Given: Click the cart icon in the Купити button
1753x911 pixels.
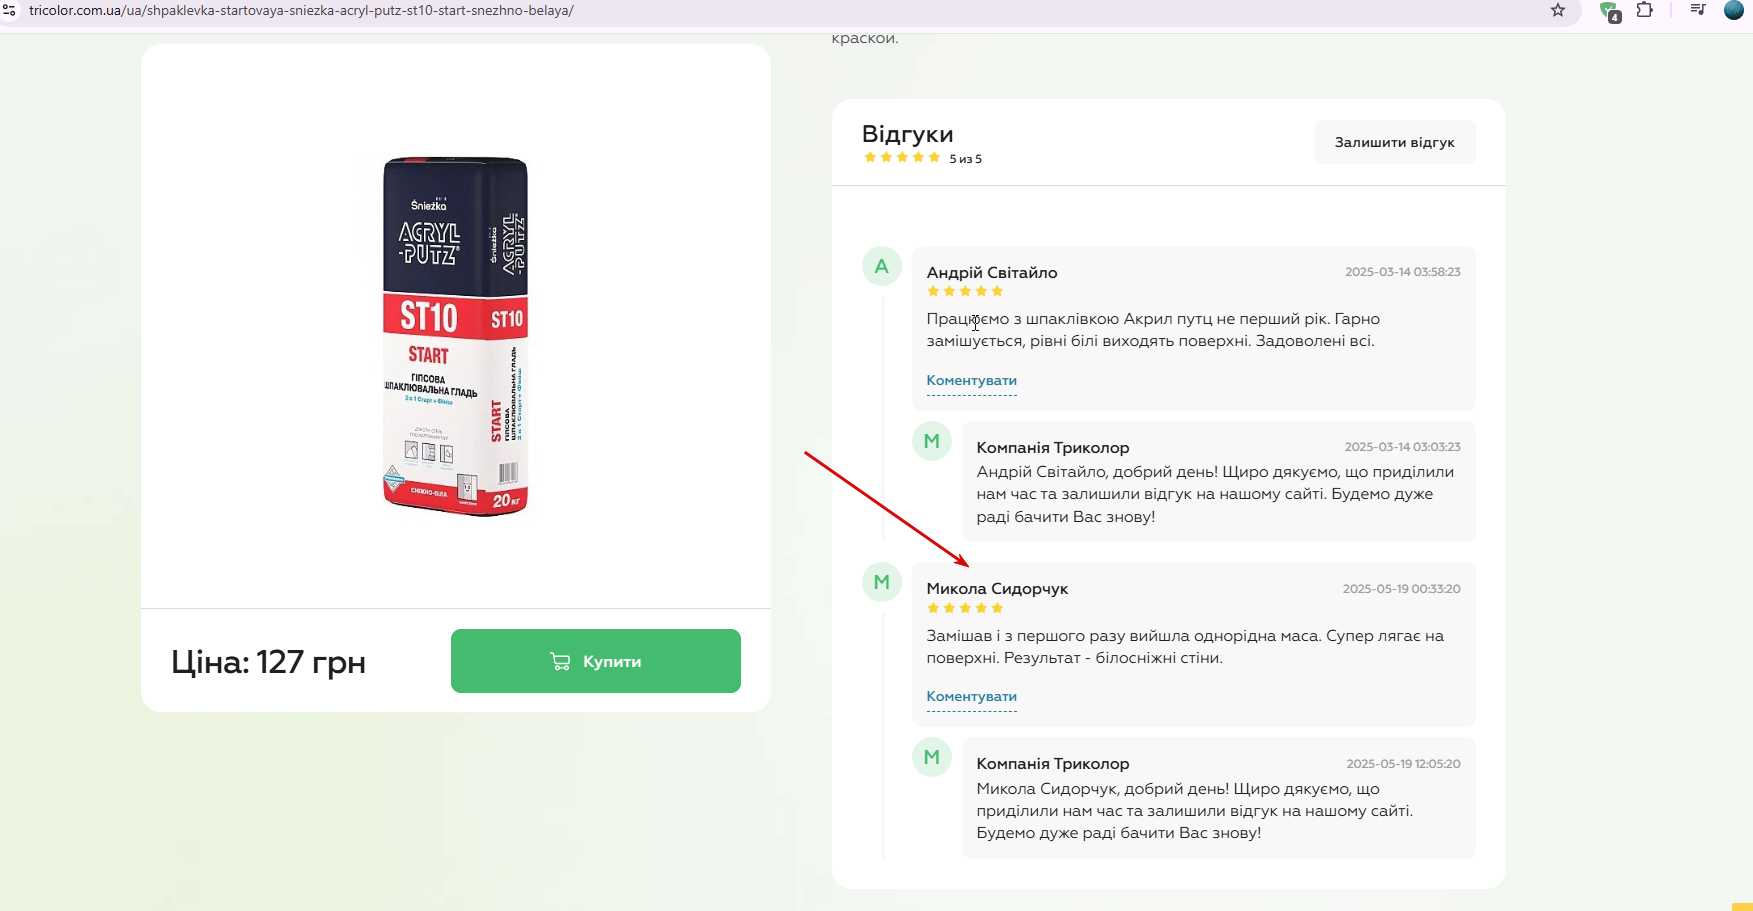Looking at the screenshot, I should pos(560,661).
